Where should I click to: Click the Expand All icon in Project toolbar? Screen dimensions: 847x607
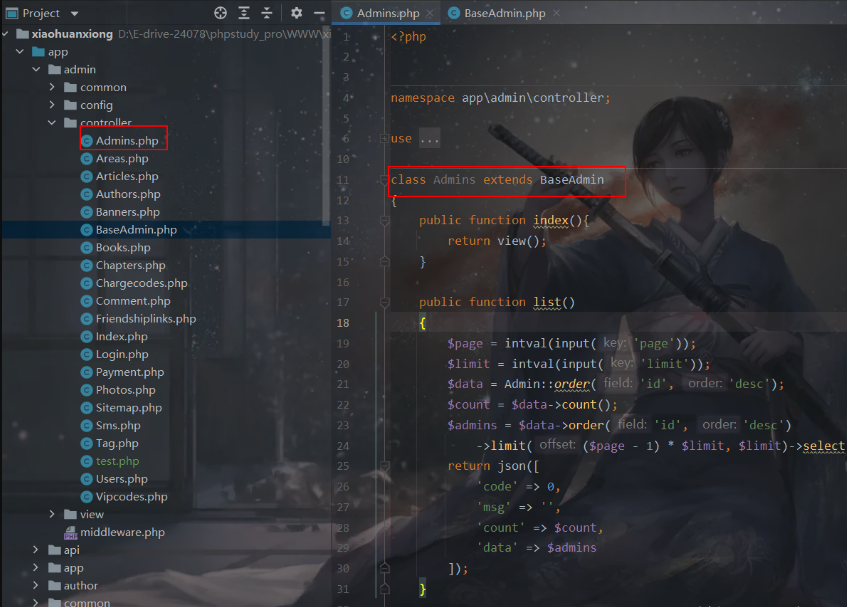244,13
